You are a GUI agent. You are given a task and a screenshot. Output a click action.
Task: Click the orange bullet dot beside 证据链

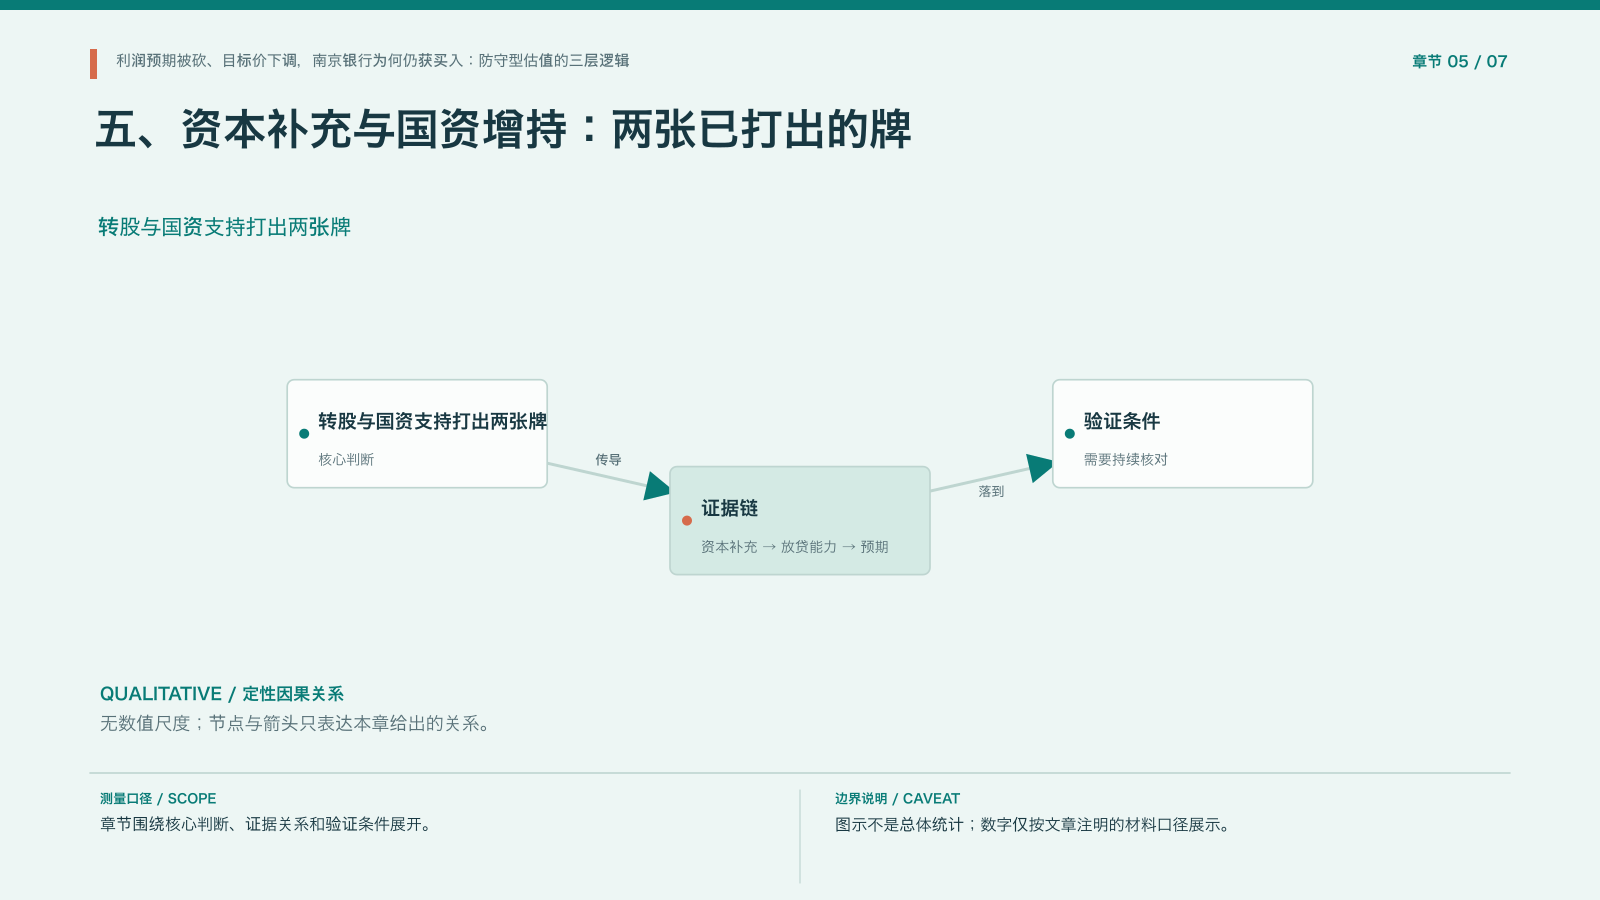point(687,520)
